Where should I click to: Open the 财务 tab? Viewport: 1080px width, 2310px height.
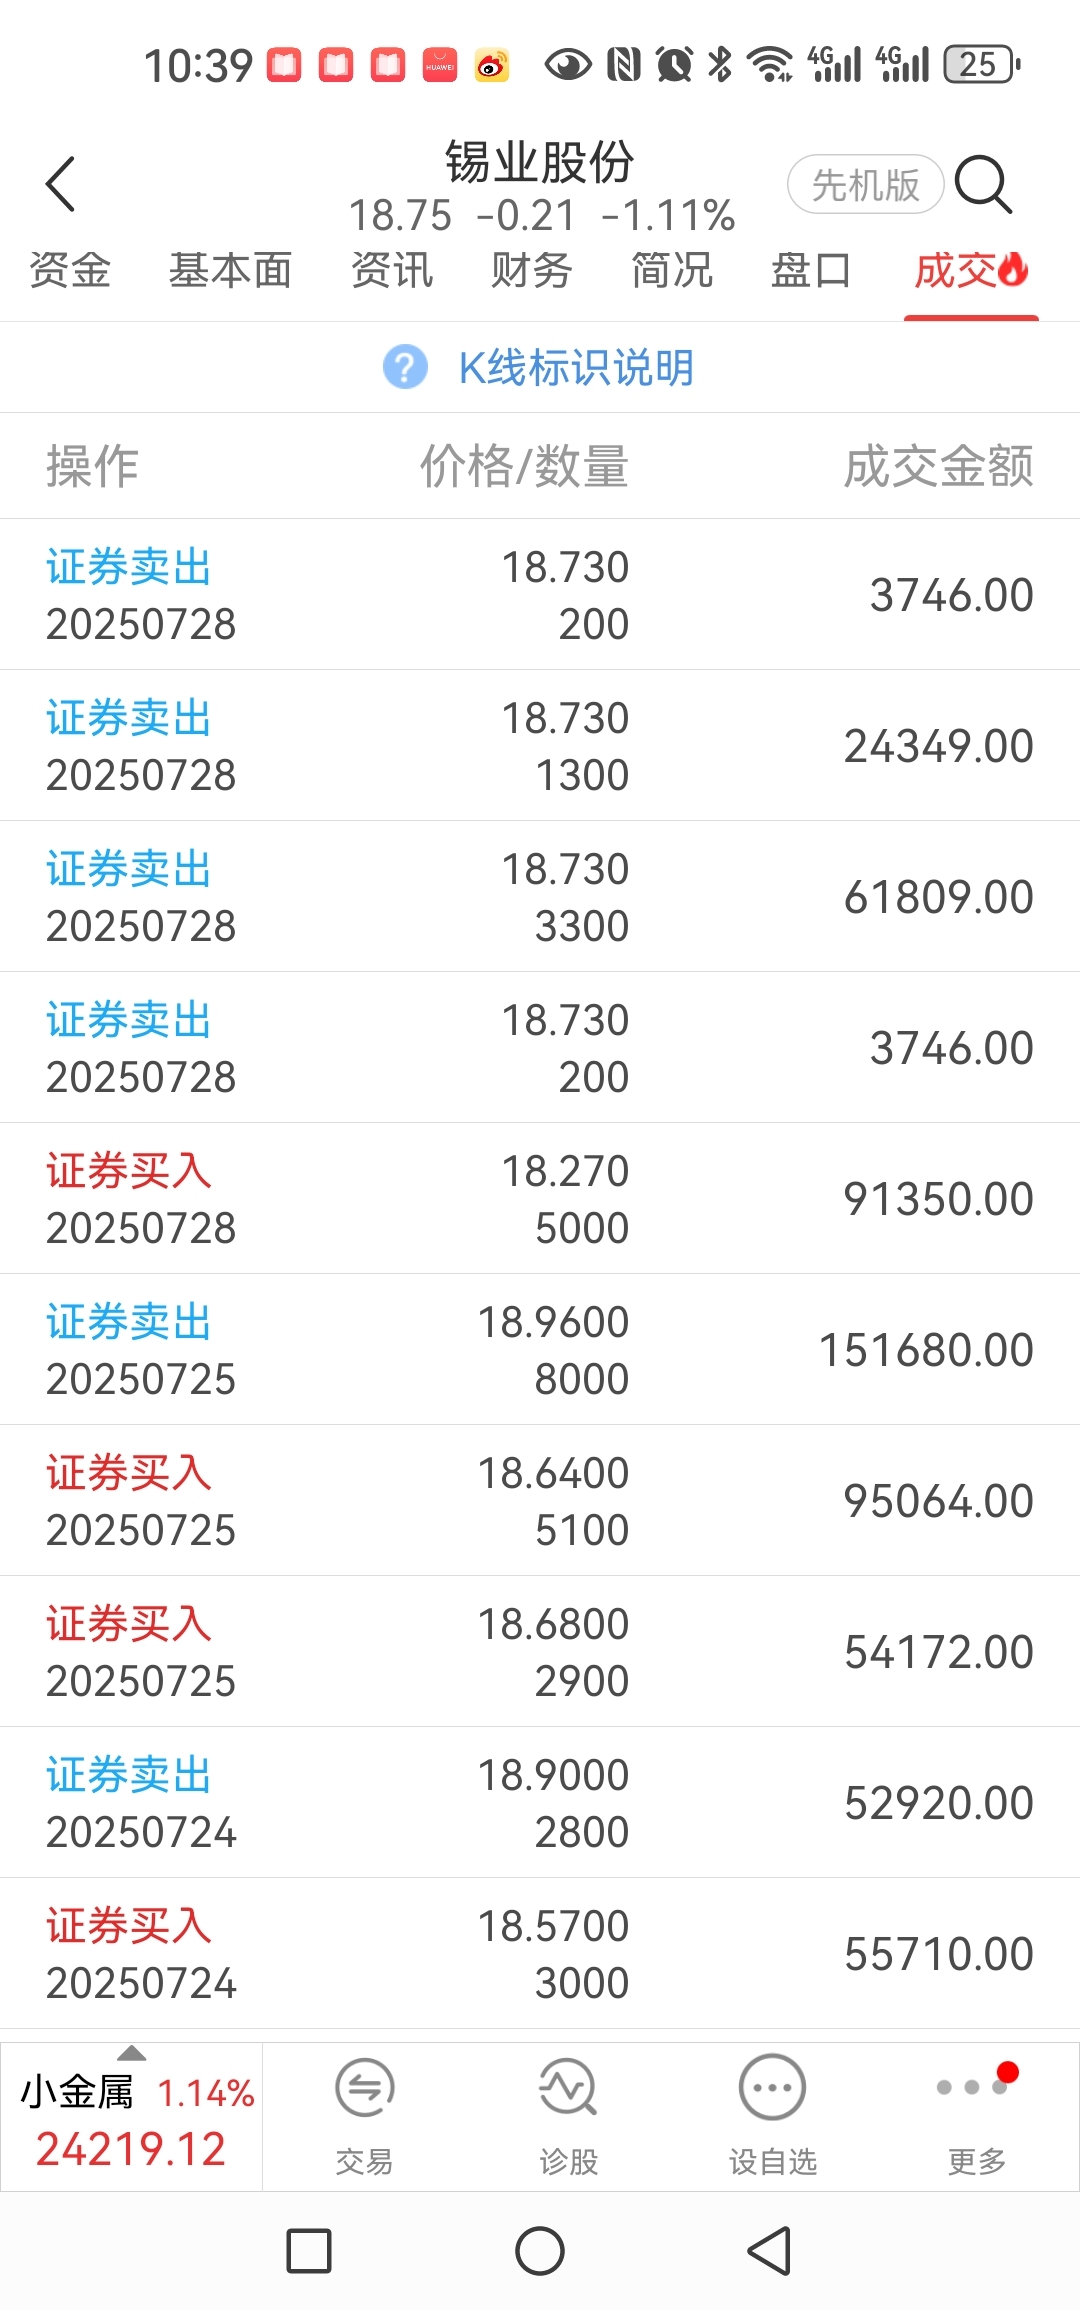tap(531, 270)
